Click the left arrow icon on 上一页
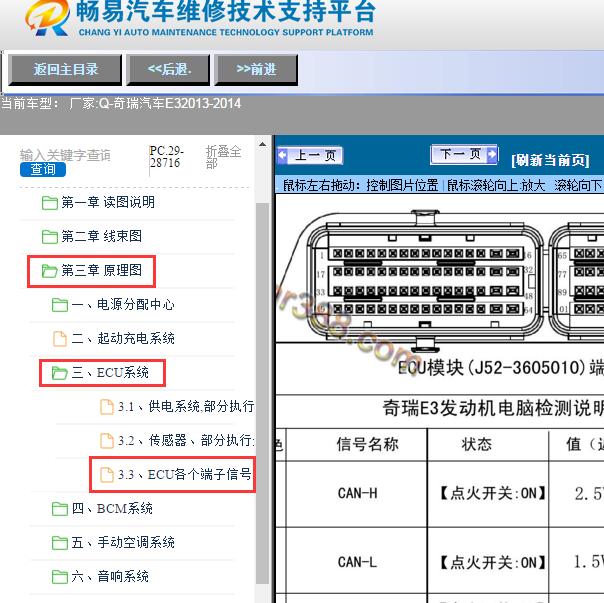 [x=282, y=155]
